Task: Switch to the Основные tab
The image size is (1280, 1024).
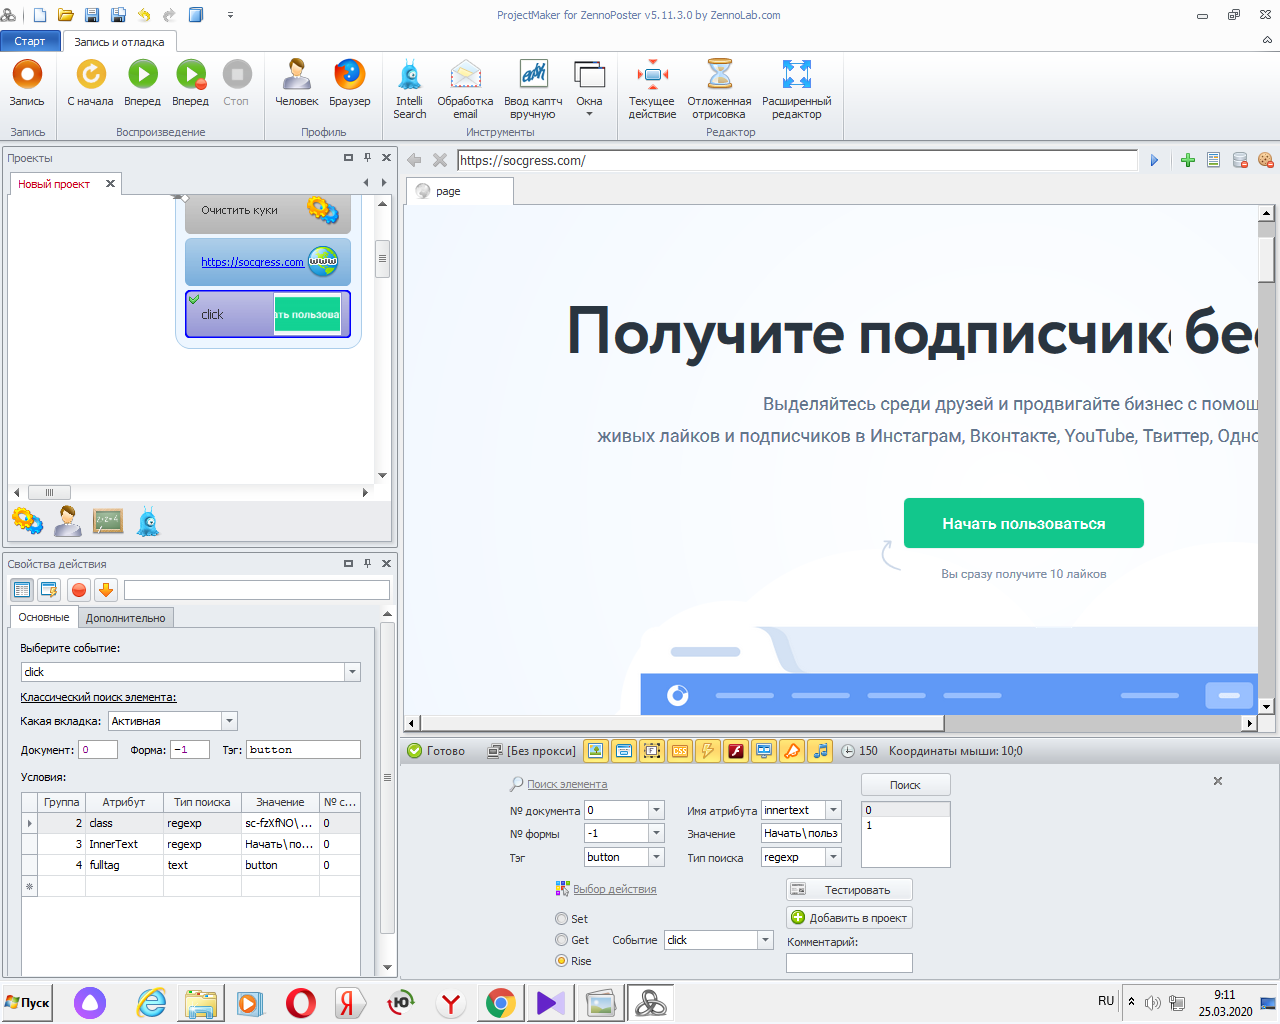Action: [44, 617]
